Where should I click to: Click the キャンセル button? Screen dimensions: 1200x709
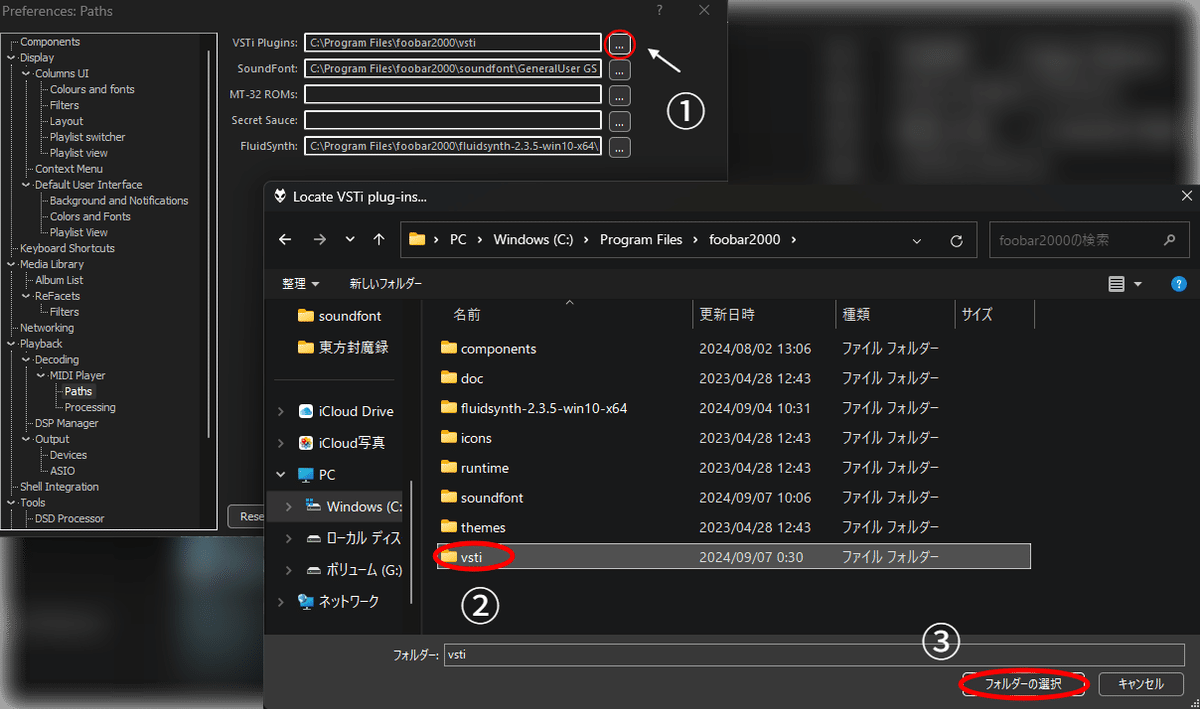(1141, 684)
